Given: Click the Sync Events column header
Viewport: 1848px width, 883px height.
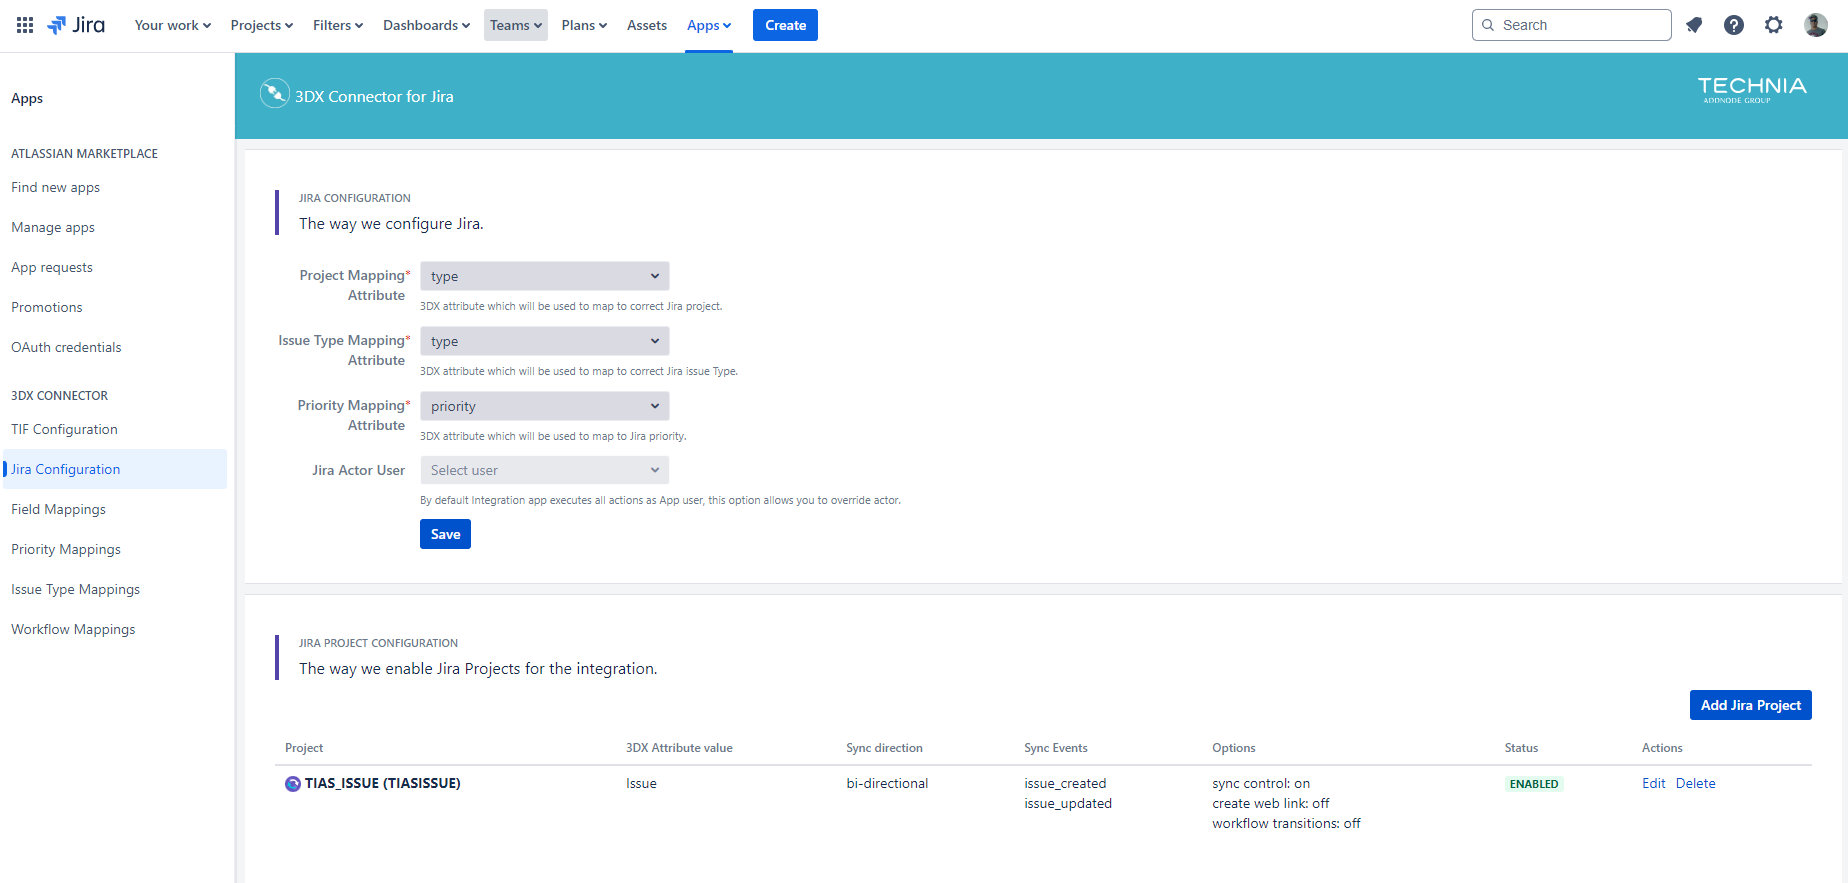Looking at the screenshot, I should 1055,748.
